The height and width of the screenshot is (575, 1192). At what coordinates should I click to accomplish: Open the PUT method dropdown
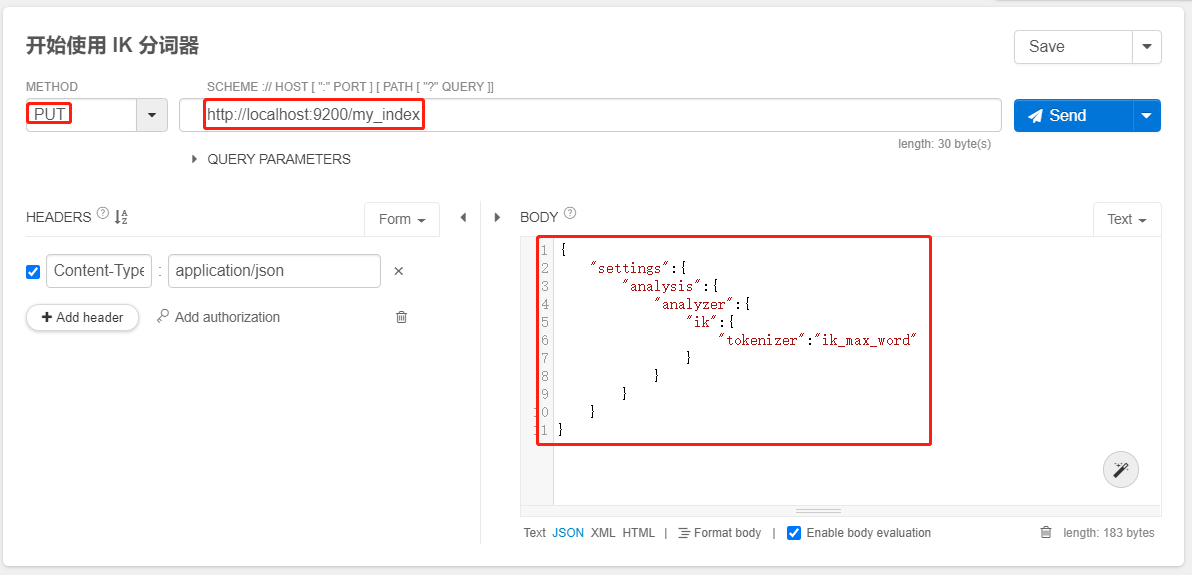click(151, 115)
